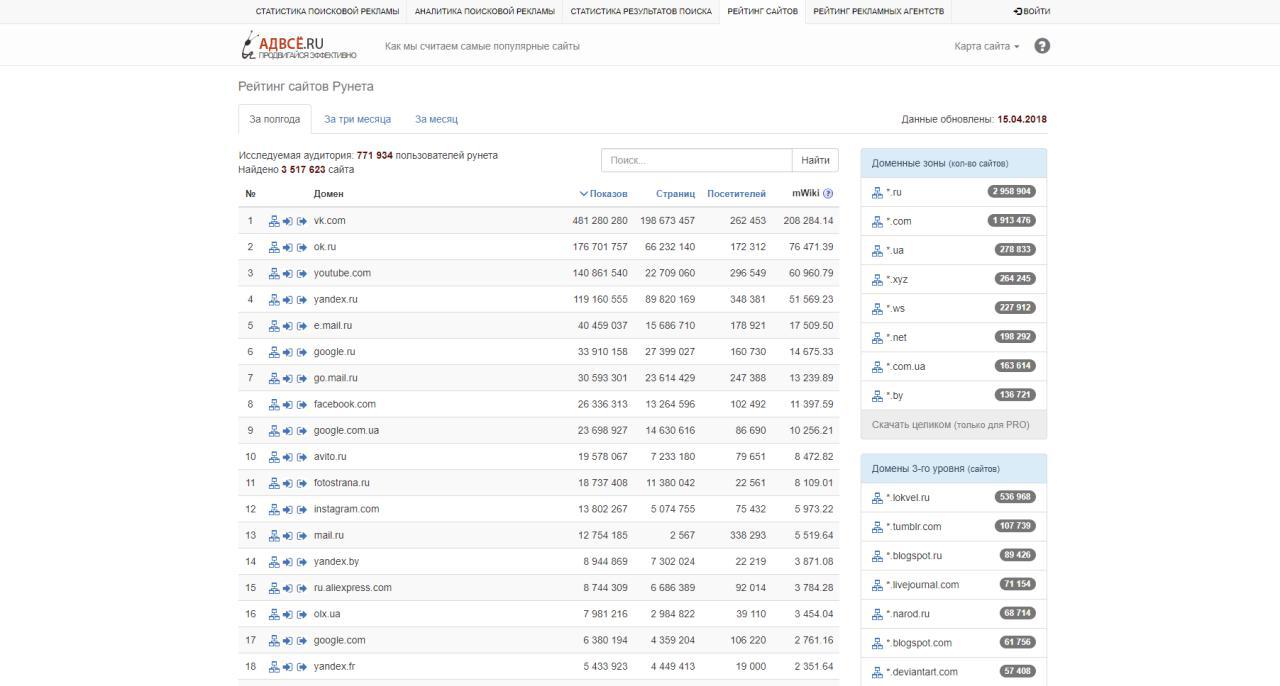Image resolution: width=1280 pixels, height=686 pixels.
Task: Click the sitemap icon in the vk.com row
Action: tap(274, 221)
